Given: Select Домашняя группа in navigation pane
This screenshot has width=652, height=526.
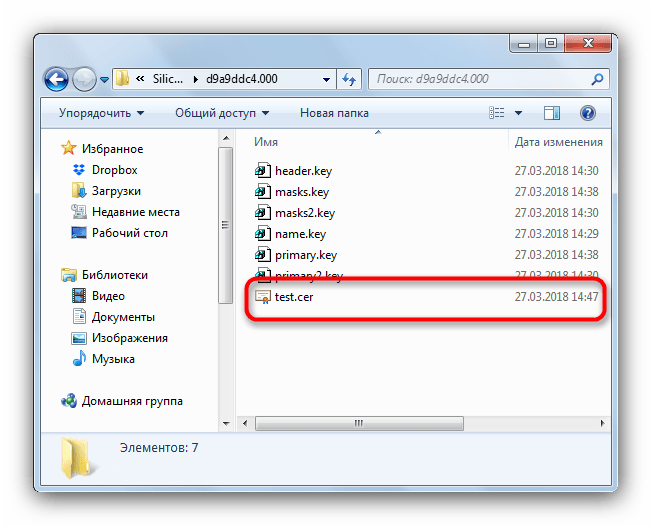Looking at the screenshot, I should 132,401.
